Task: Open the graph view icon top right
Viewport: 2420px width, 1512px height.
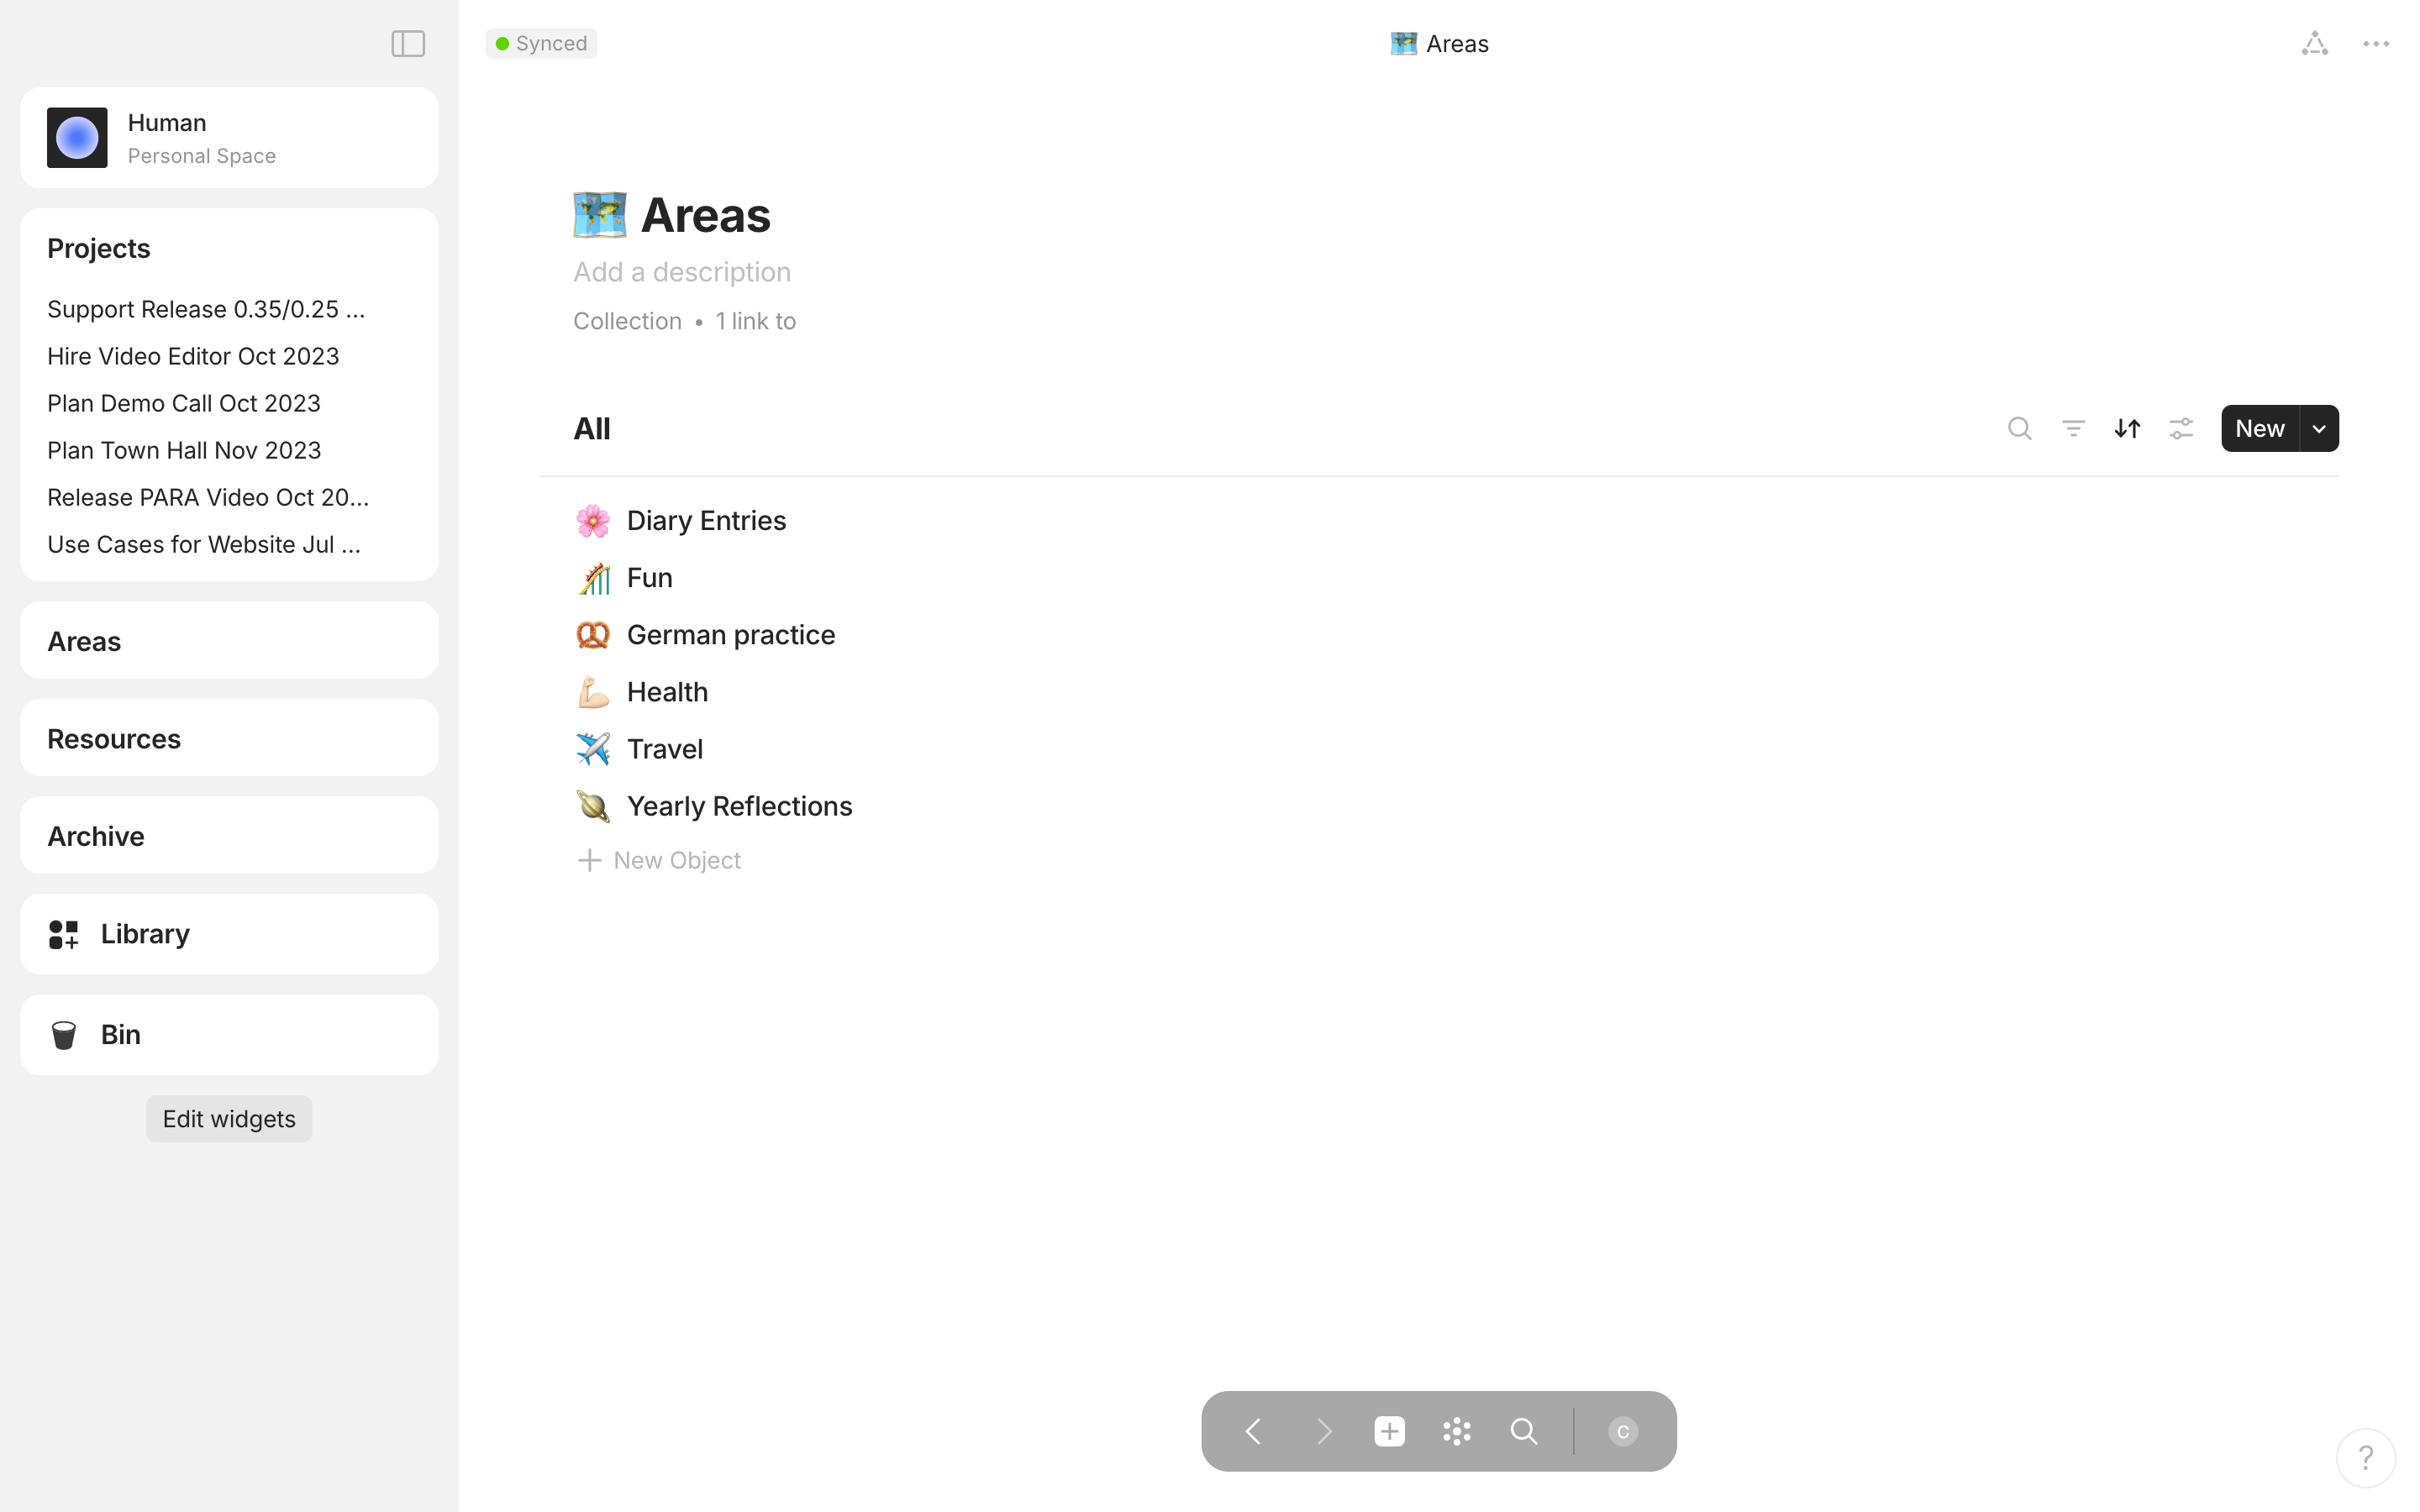Action: 2314,44
